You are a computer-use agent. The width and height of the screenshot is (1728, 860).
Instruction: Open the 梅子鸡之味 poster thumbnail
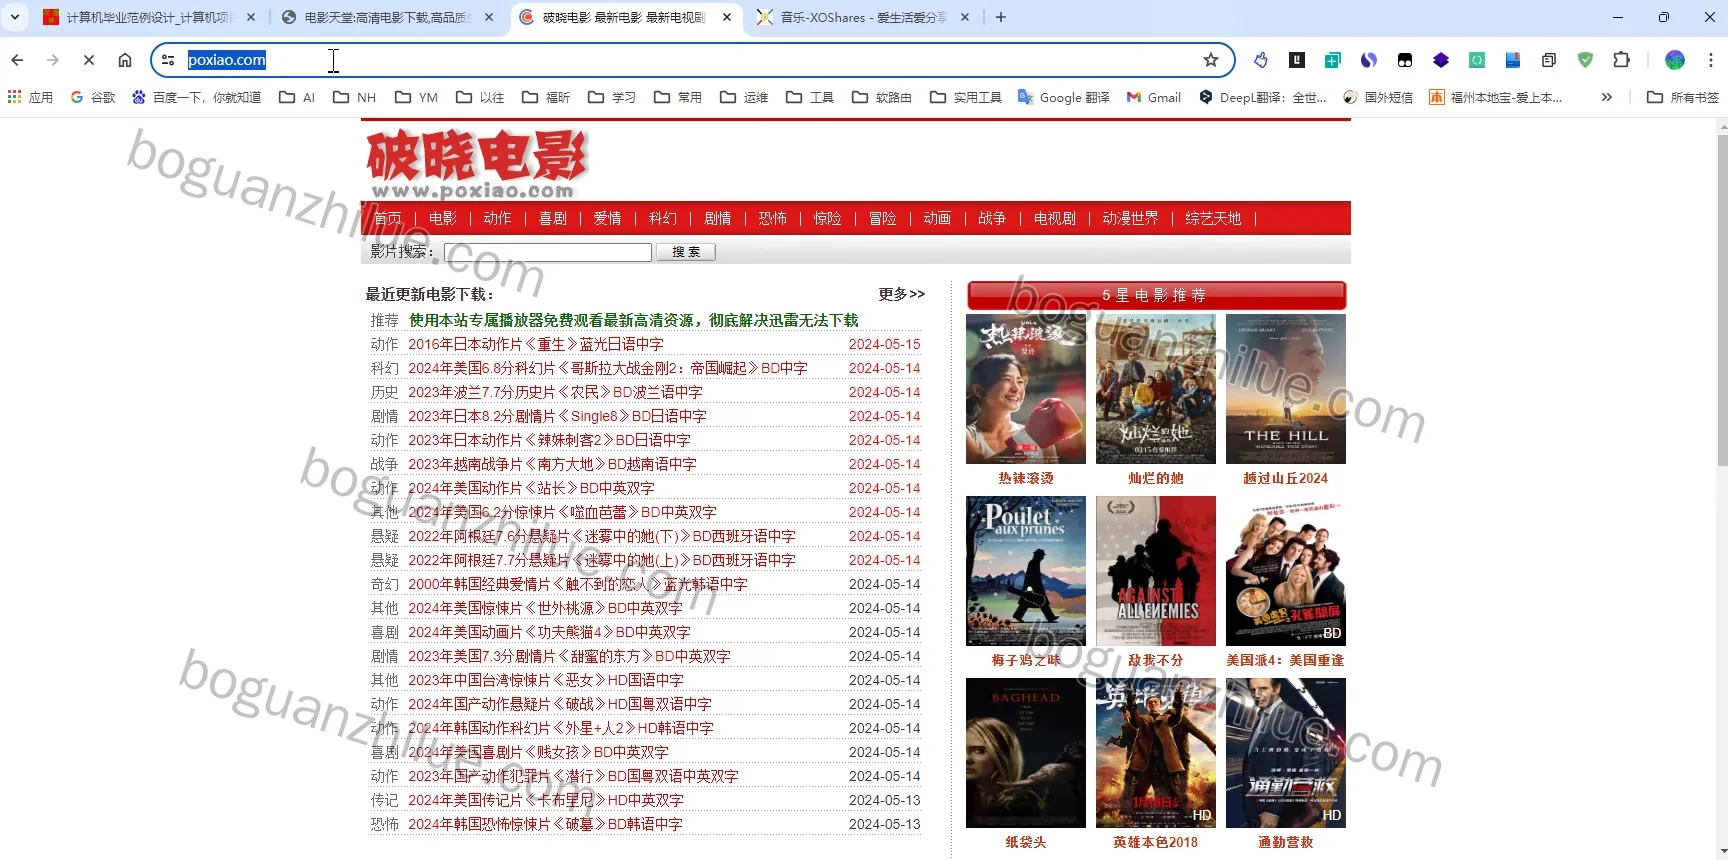(1026, 571)
